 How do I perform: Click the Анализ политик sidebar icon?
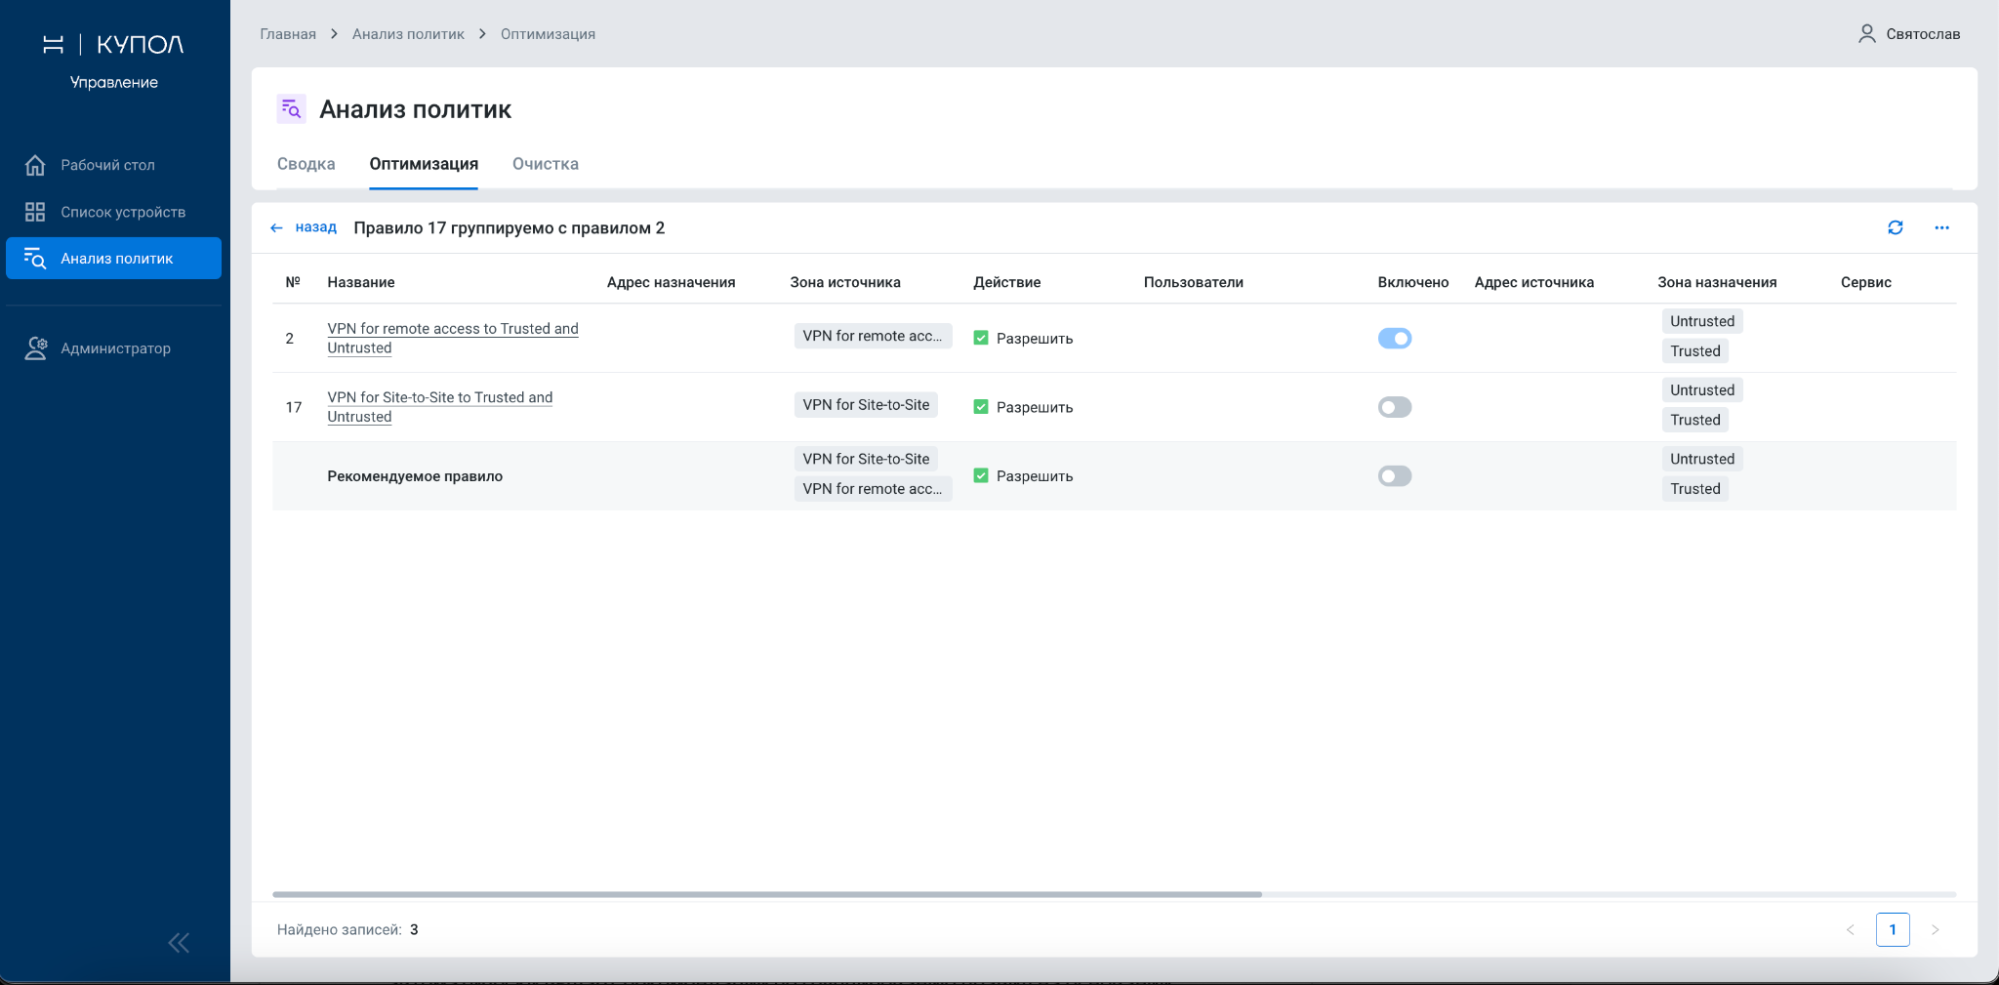click(x=35, y=258)
